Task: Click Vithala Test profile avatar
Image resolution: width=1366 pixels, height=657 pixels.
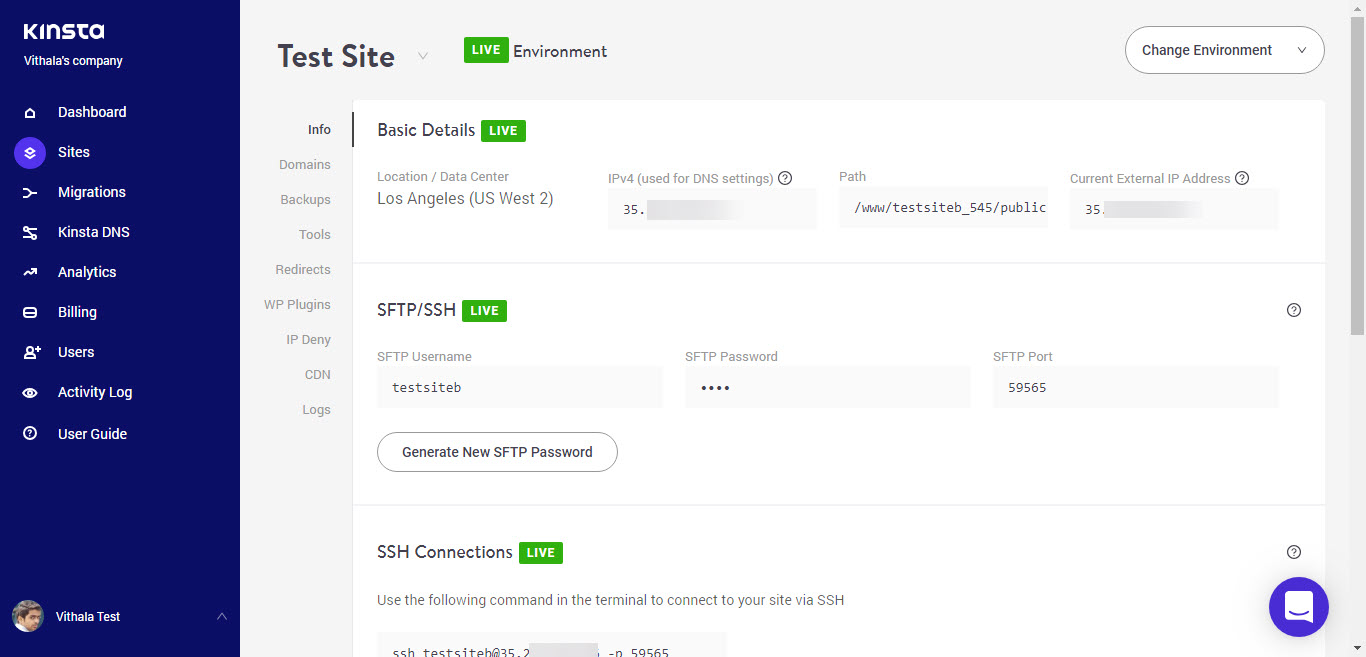Action: pos(28,616)
